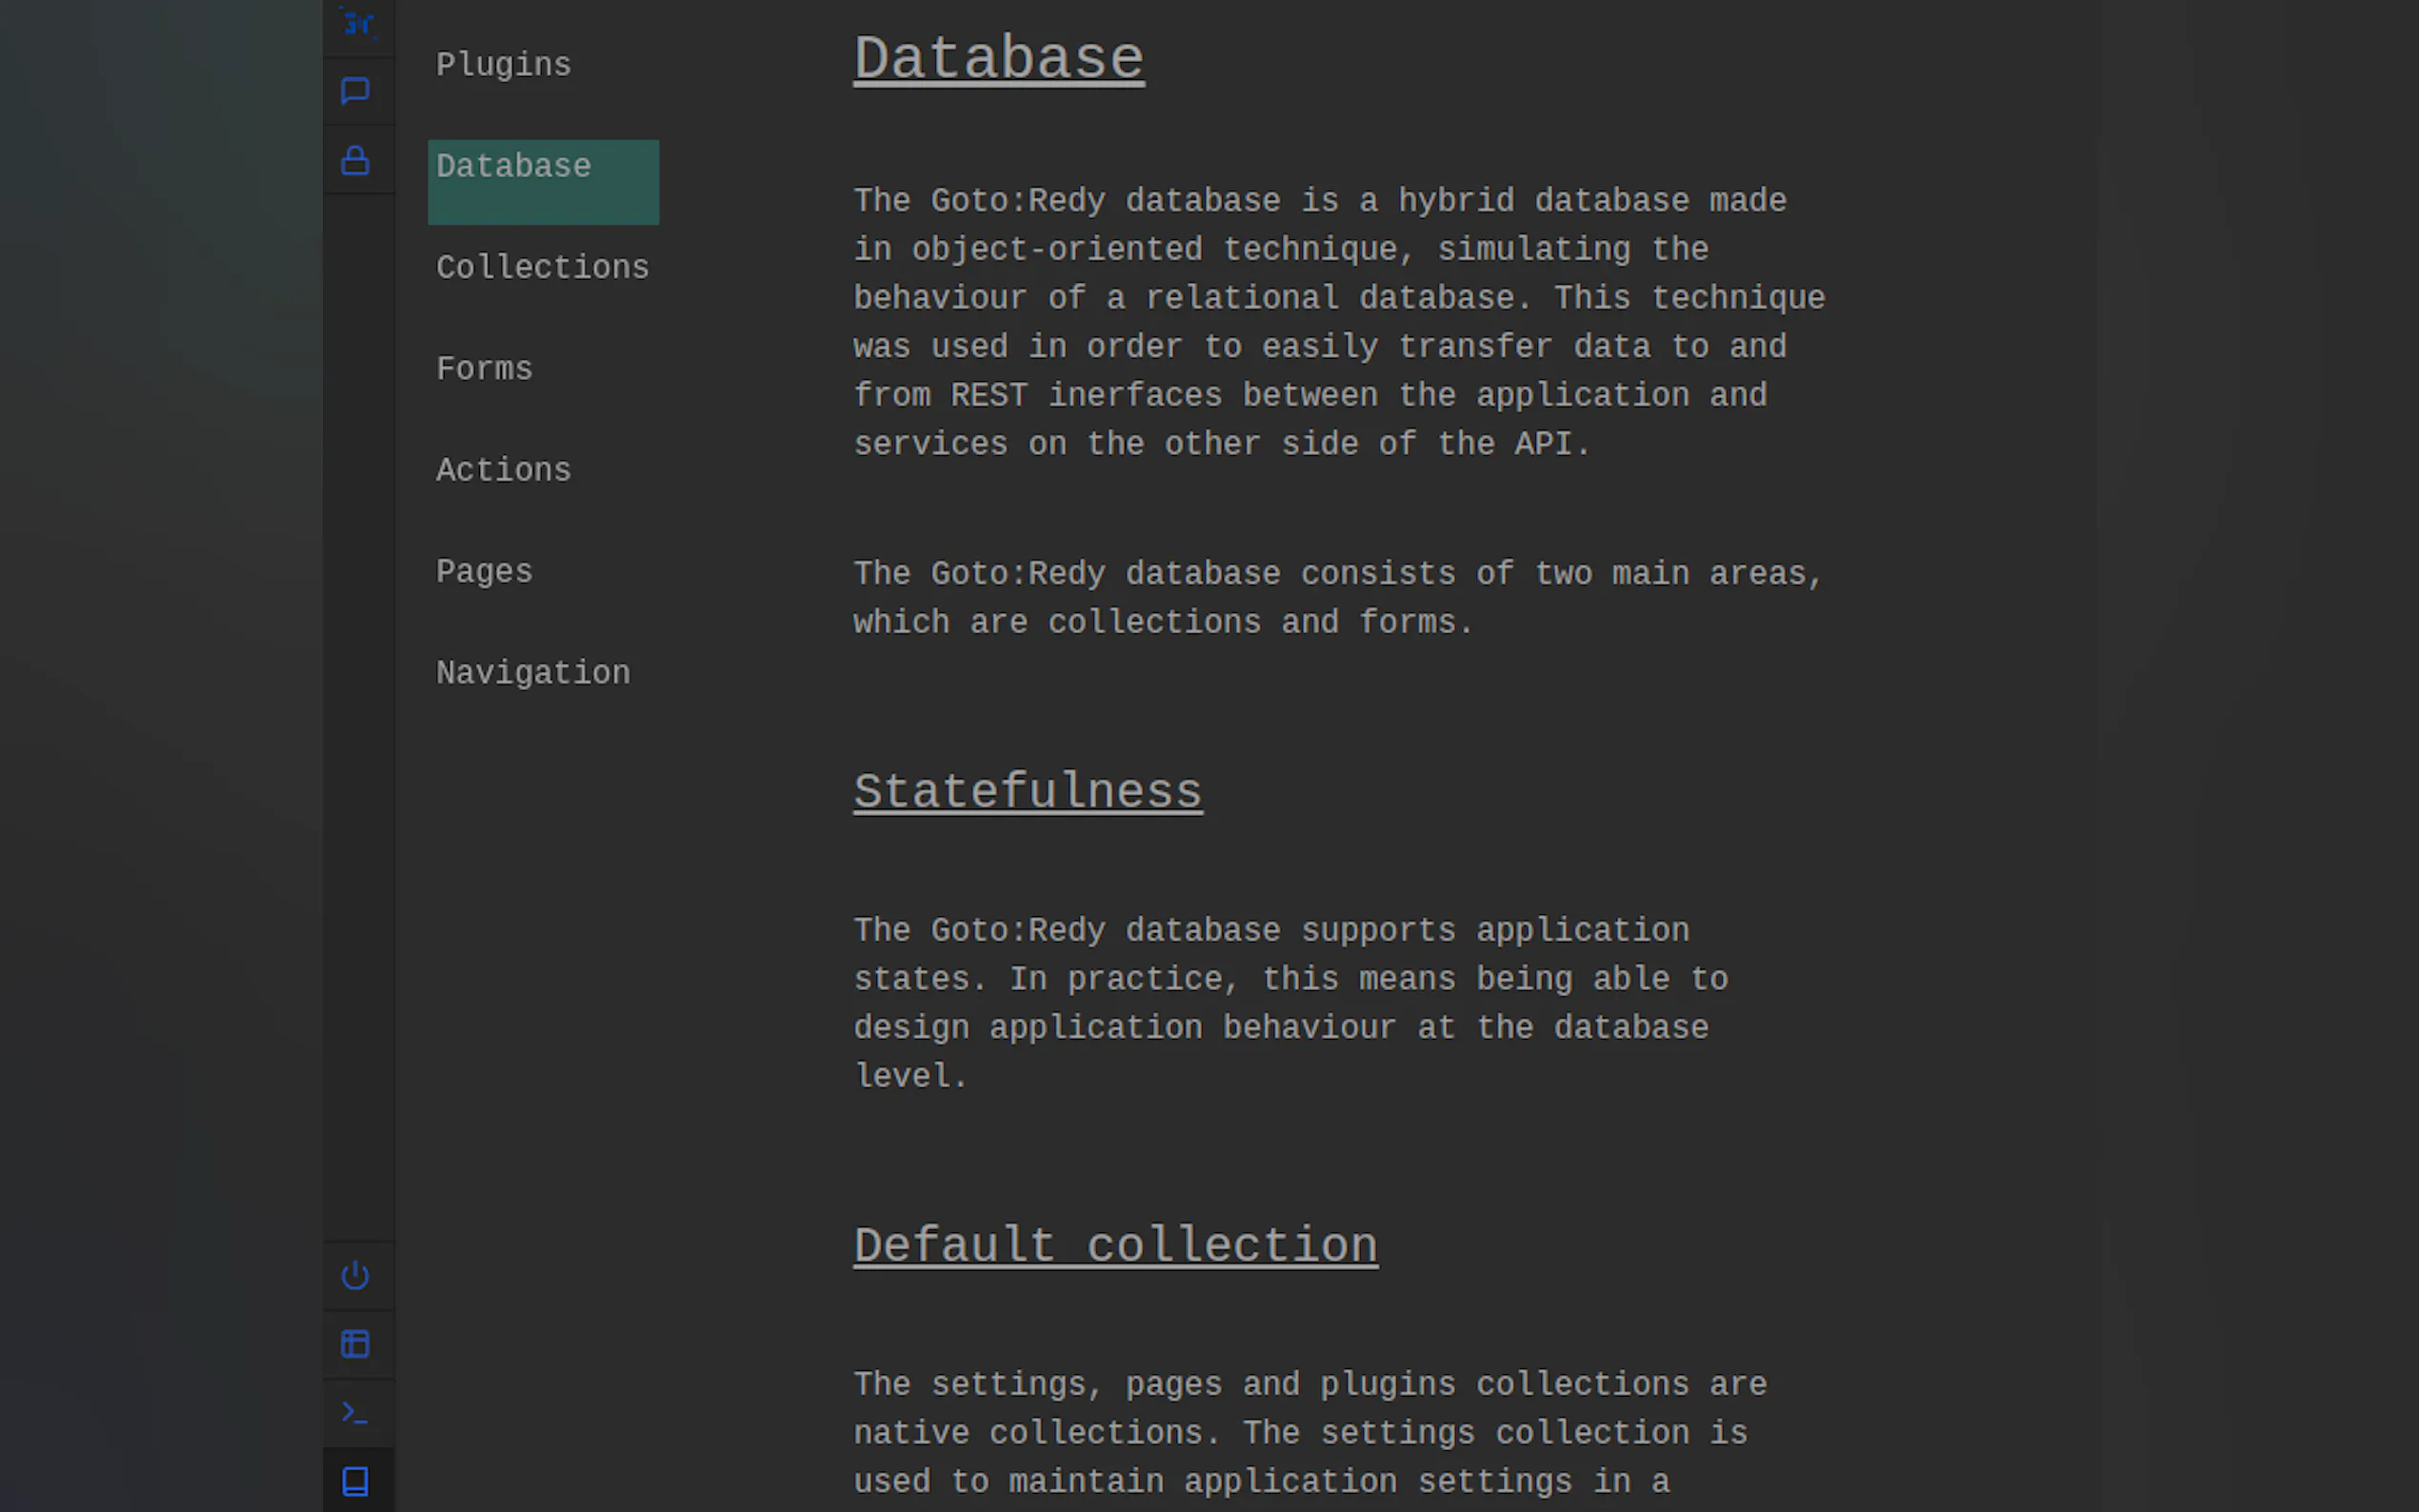Click the book documentation icon
Image resolution: width=2419 pixels, height=1512 pixels.
coord(356,1481)
